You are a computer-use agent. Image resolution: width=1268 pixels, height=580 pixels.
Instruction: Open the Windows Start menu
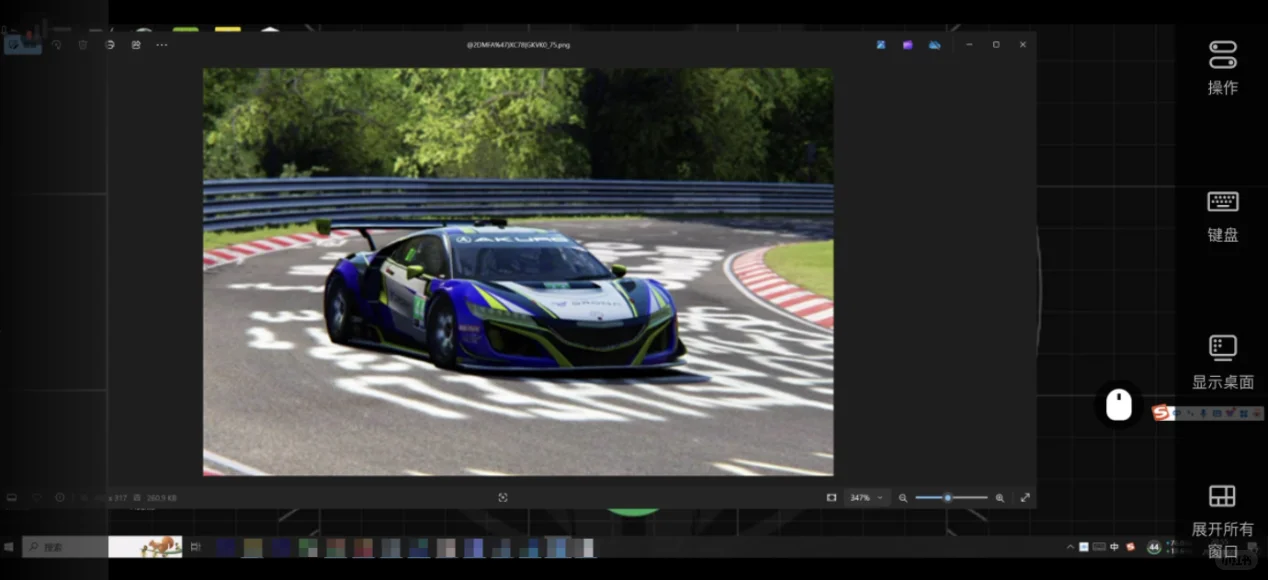(10, 547)
